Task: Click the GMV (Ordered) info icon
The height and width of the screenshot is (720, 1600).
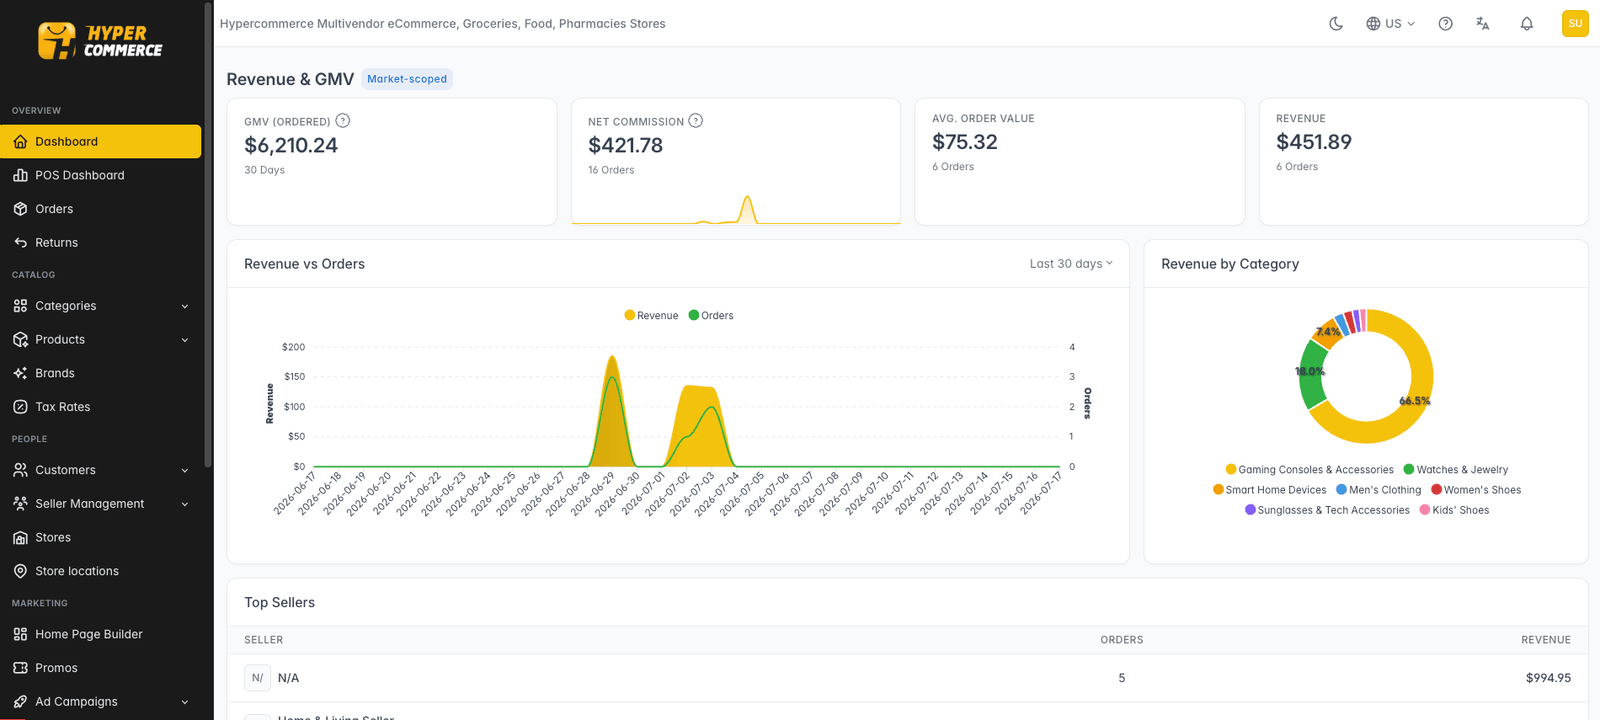Action: 343,121
